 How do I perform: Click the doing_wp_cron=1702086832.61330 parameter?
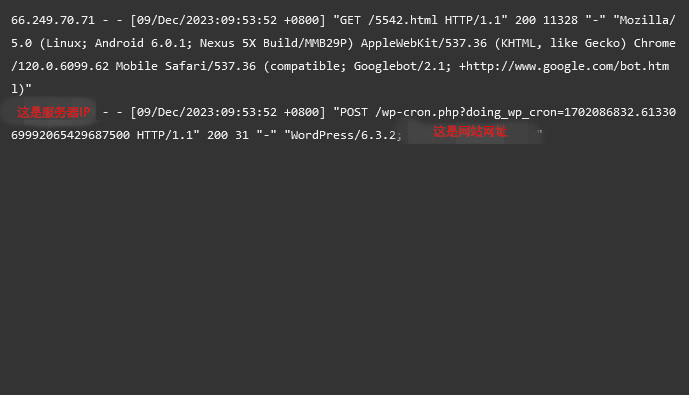(x=571, y=112)
